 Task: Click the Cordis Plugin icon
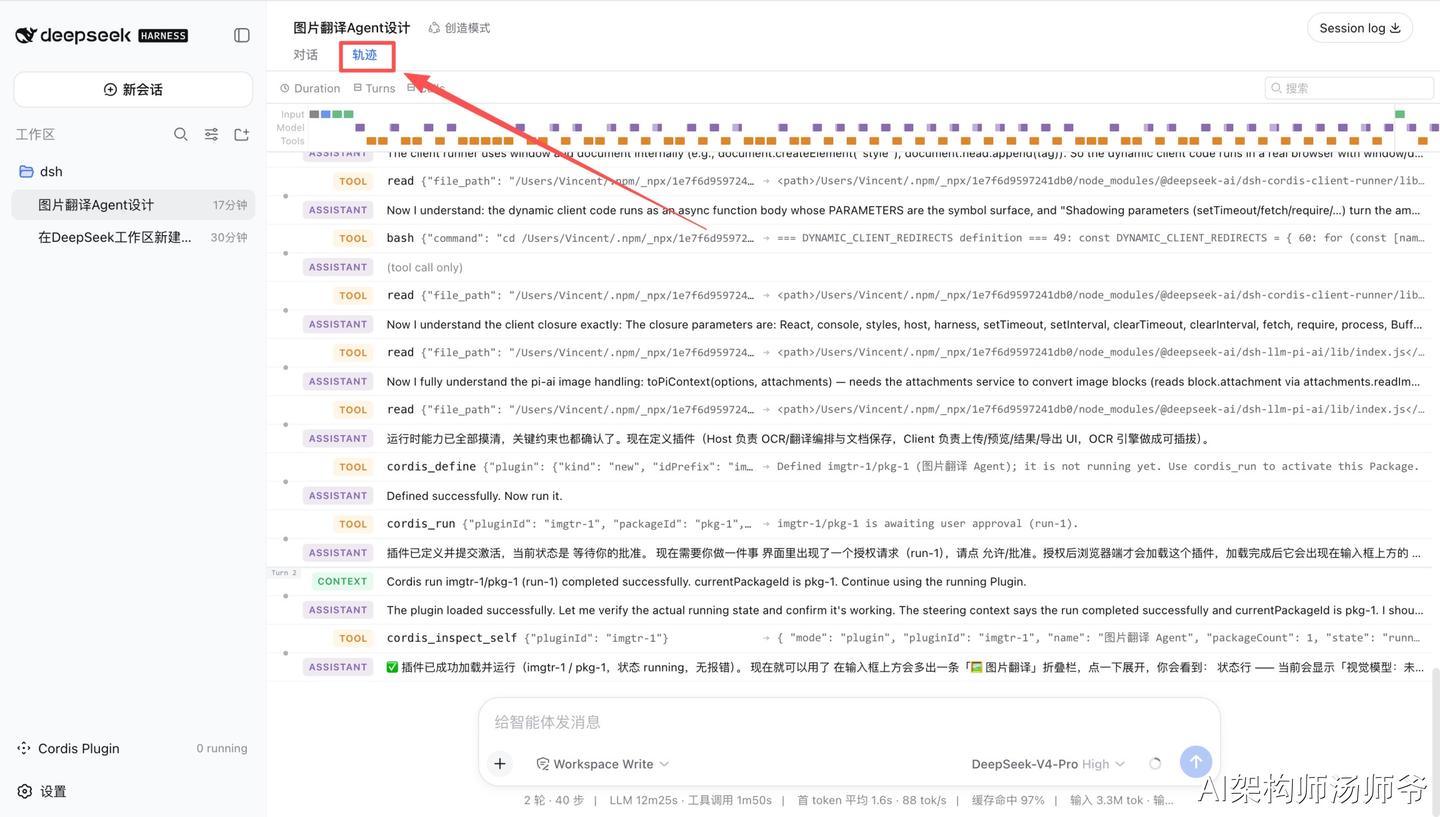point(24,748)
